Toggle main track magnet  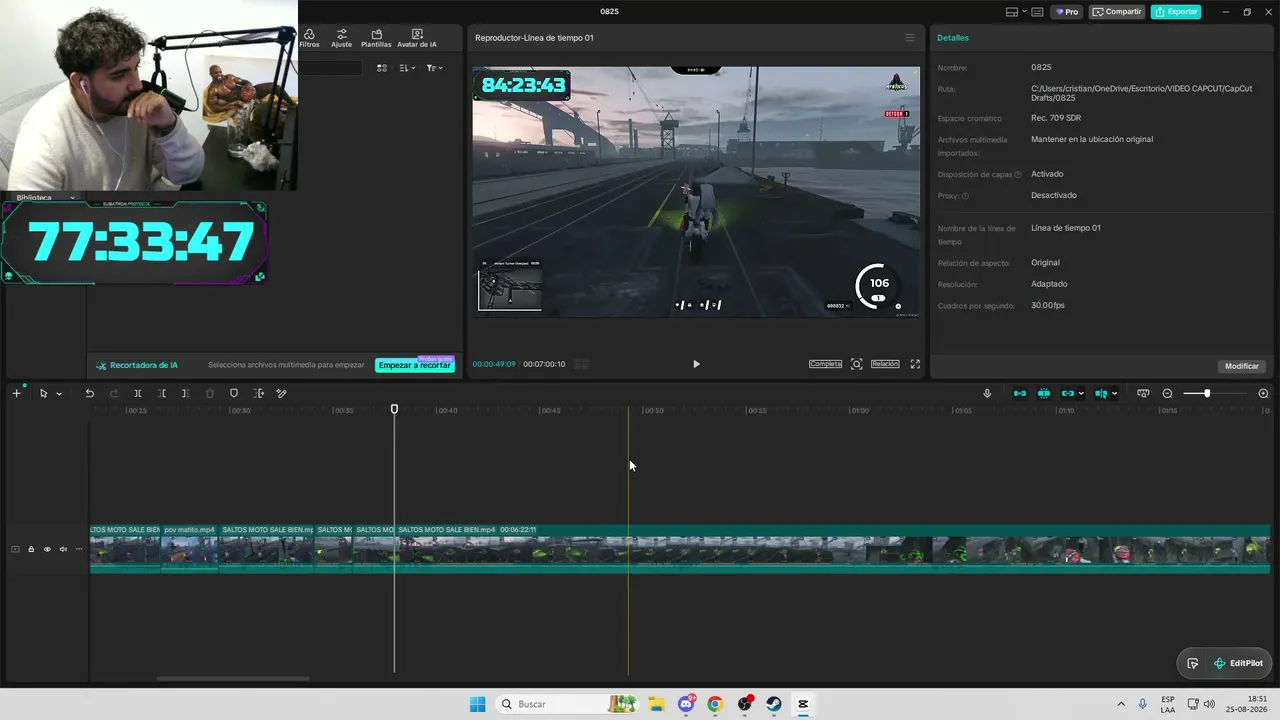tap(1020, 393)
